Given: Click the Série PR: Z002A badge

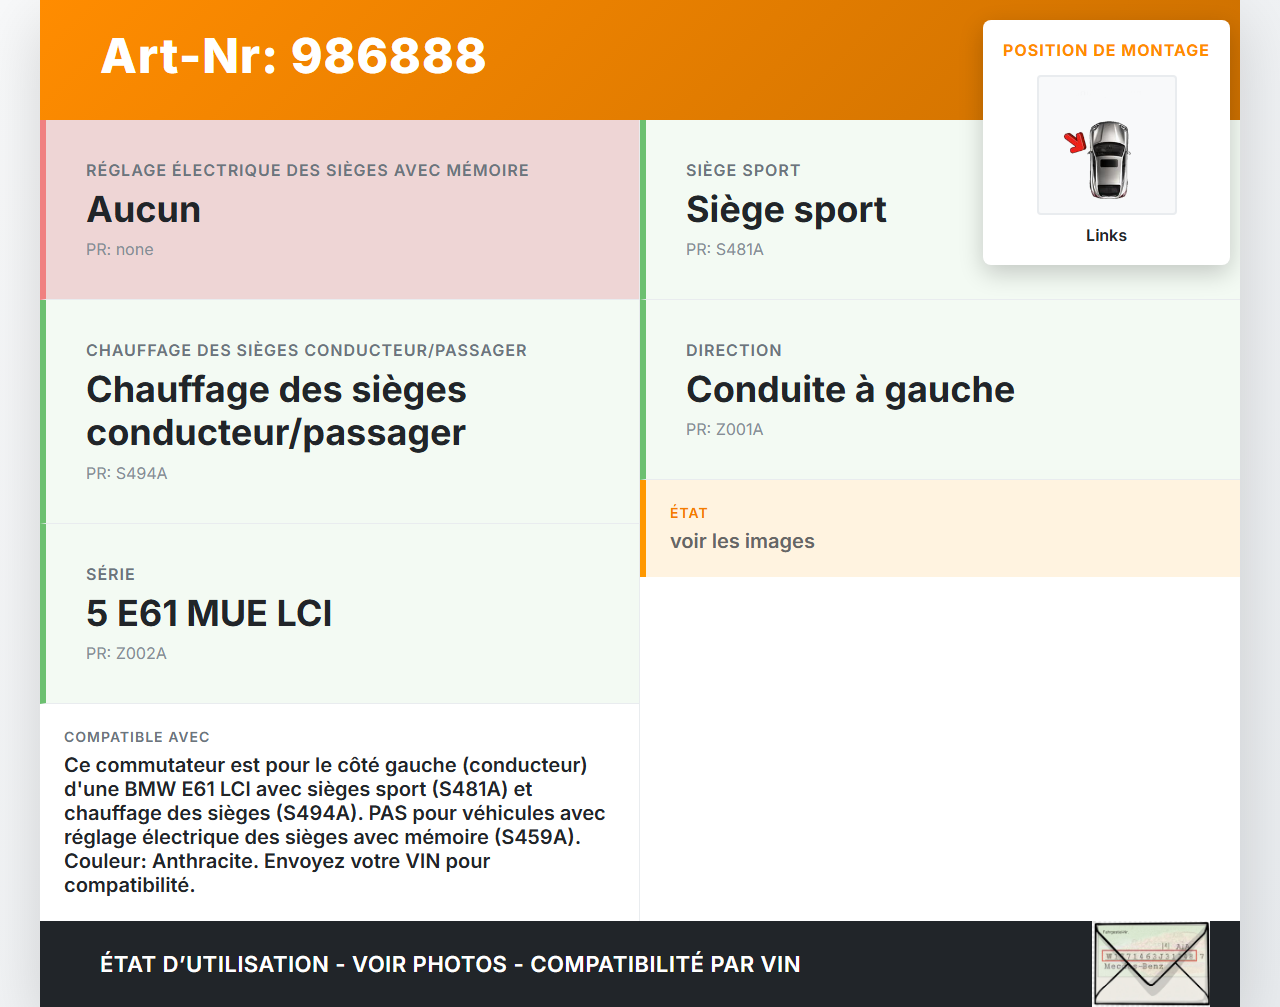Looking at the screenshot, I should click(126, 653).
